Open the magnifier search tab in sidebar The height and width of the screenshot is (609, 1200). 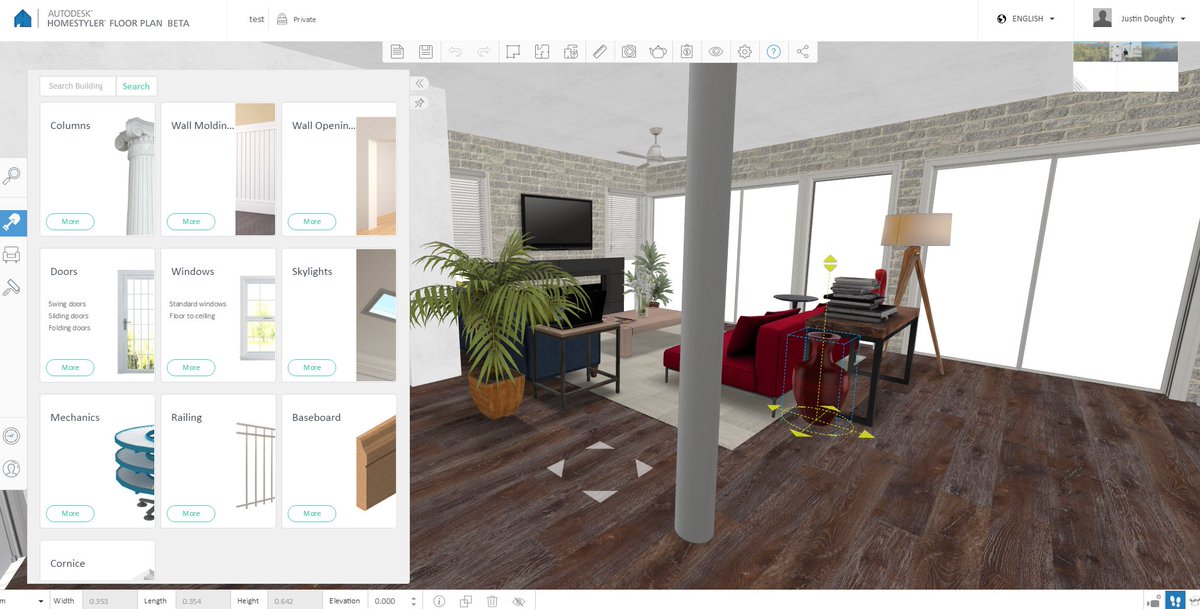pyautogui.click(x=12, y=176)
